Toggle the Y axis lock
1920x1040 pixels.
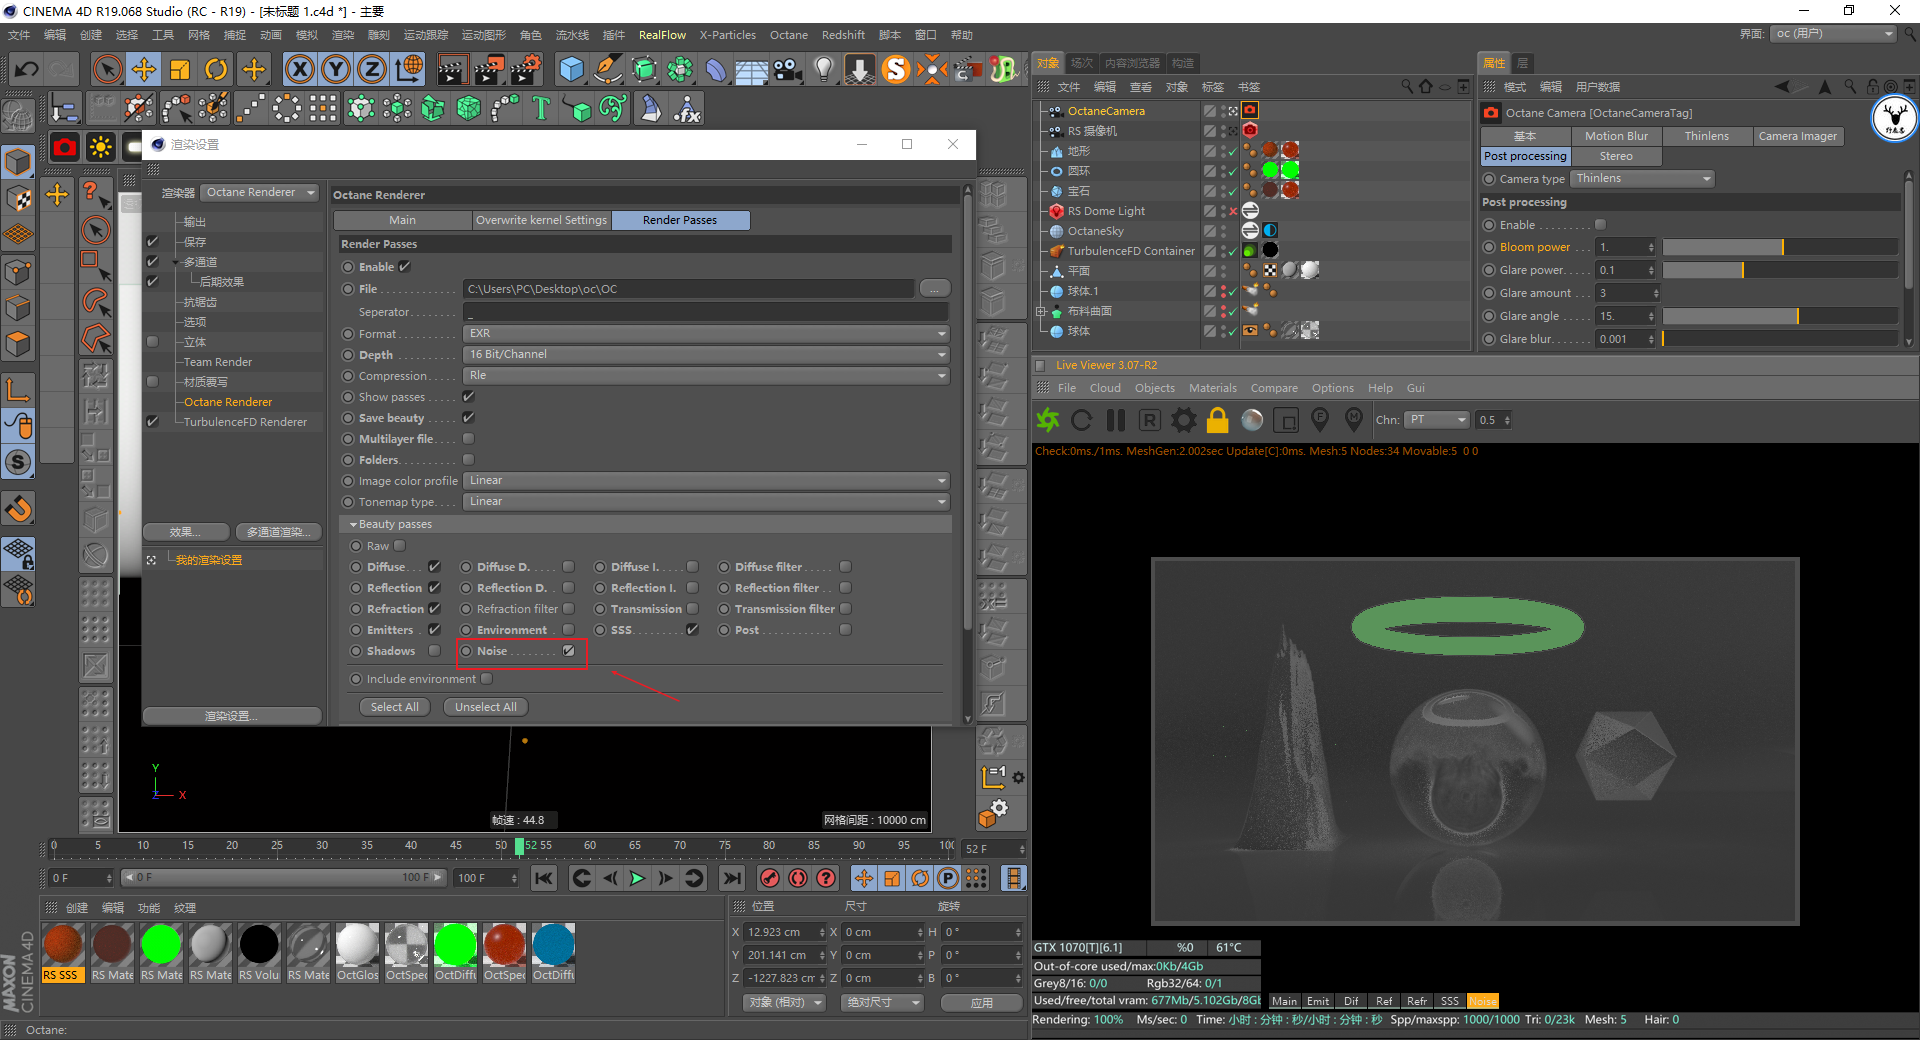pos(336,69)
